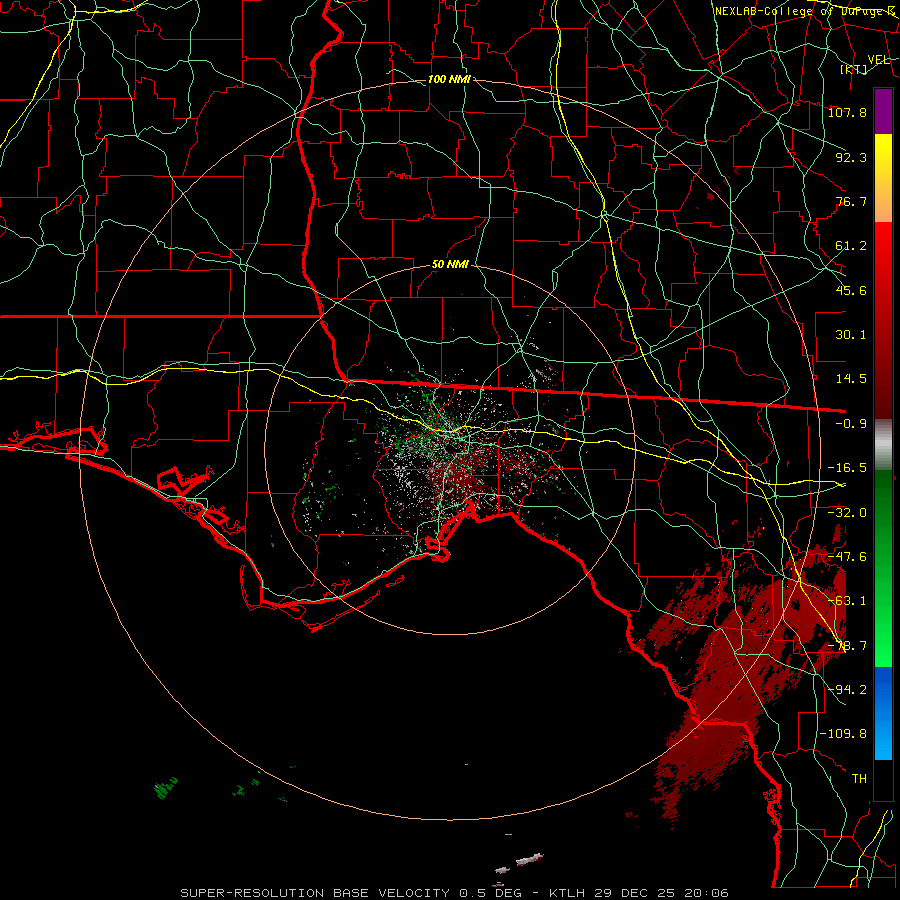This screenshot has height=900, width=900.
Task: Click the 14.5 velocity scale value
Action: tap(851, 379)
